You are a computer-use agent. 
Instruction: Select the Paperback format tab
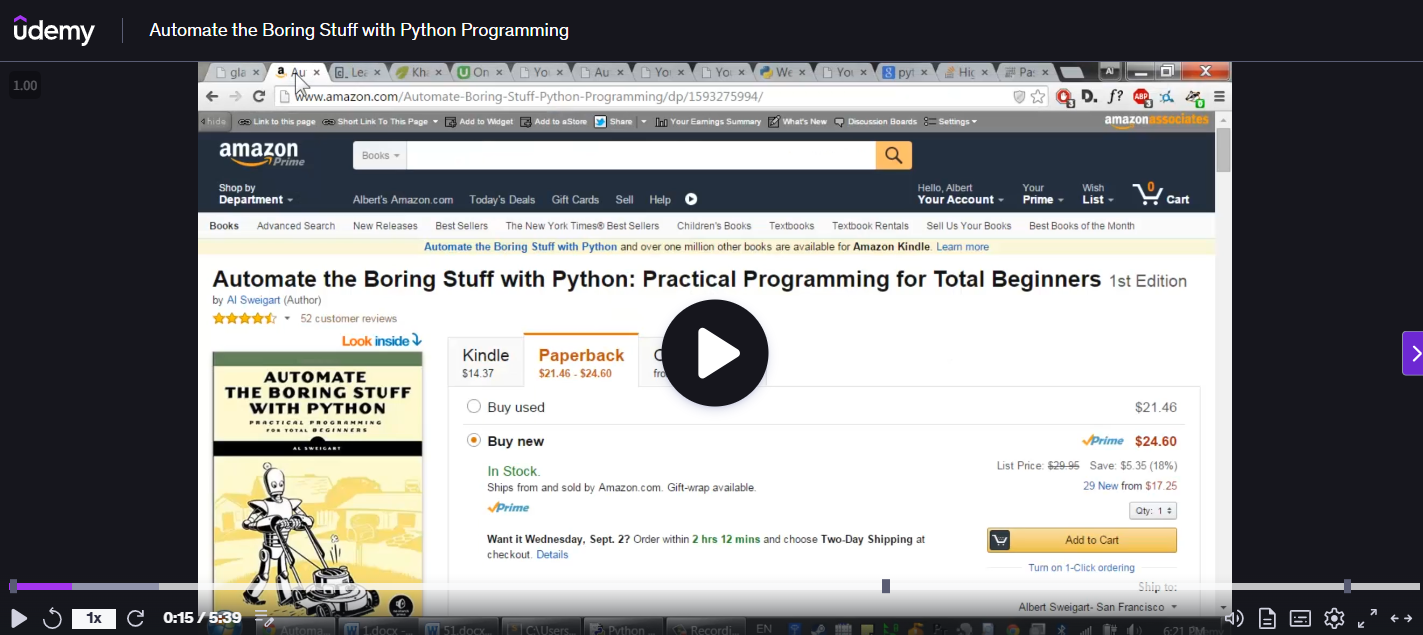coord(581,362)
